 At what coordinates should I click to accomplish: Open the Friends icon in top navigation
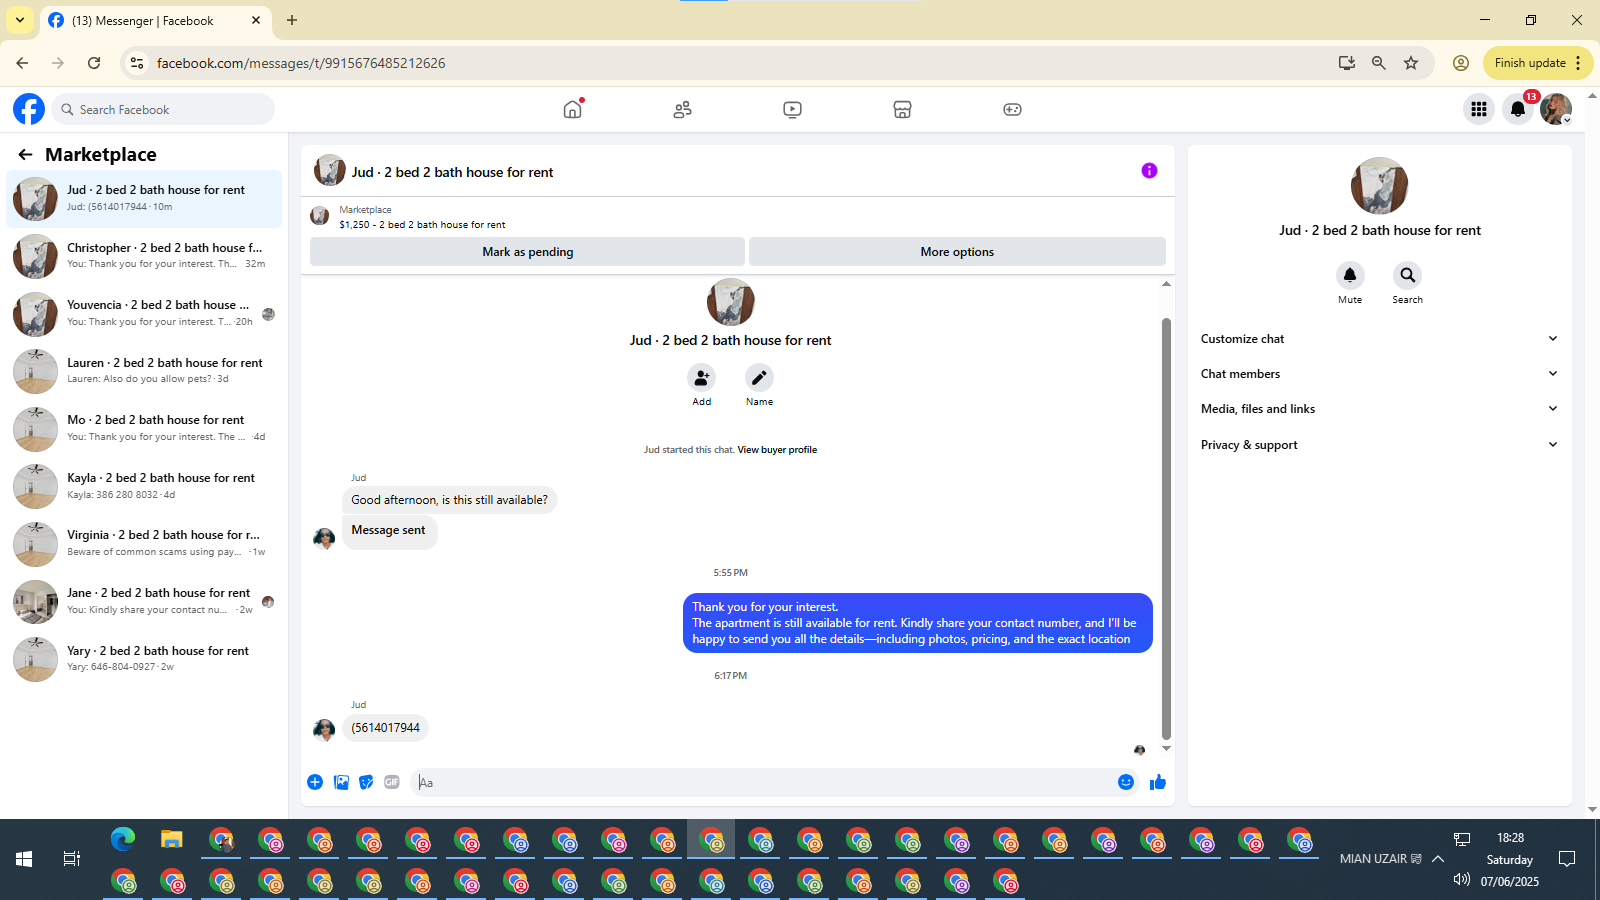point(682,109)
